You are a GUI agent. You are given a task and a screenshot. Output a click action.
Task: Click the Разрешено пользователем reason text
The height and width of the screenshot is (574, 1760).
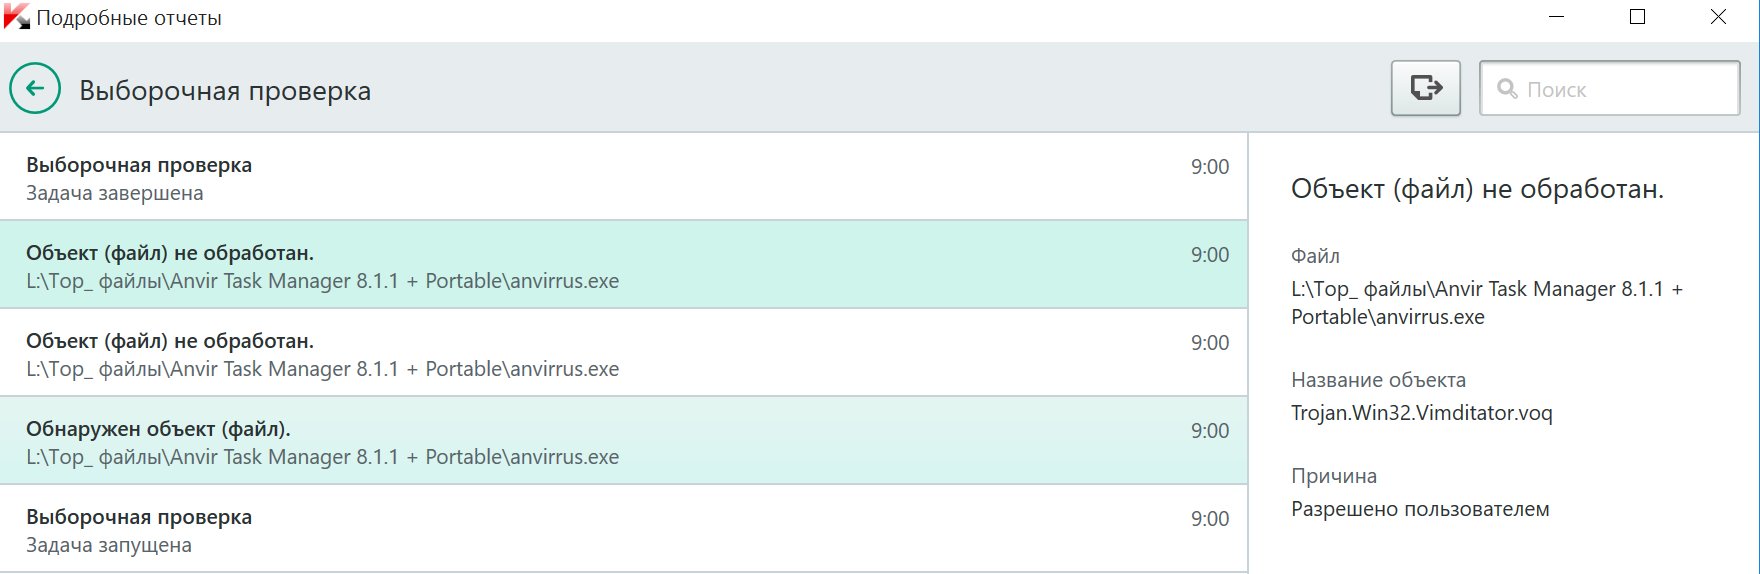click(1420, 509)
